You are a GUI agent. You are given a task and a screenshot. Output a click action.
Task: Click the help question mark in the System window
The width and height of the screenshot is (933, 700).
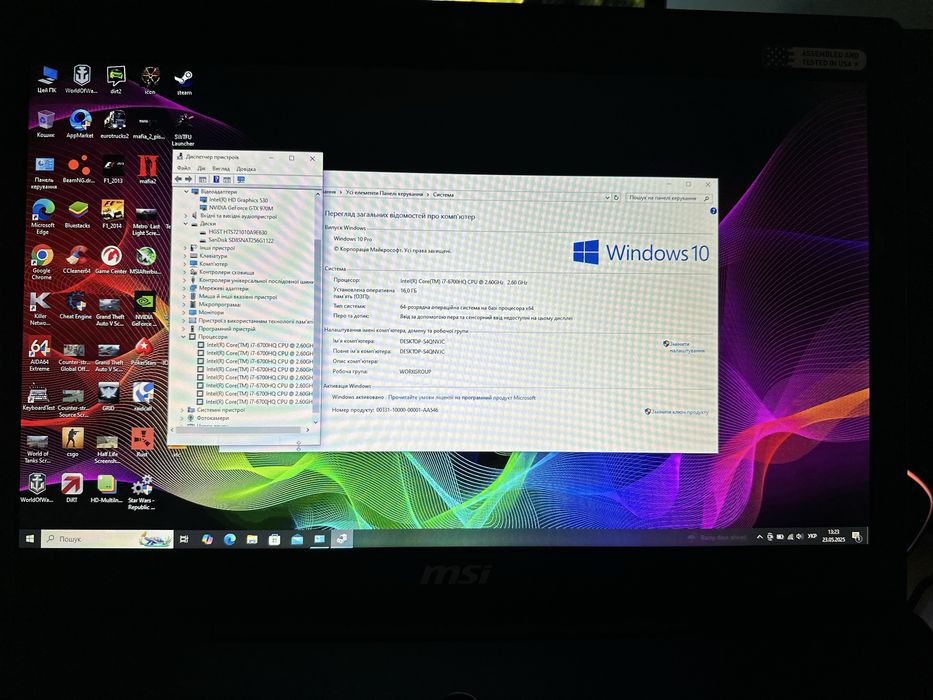pos(713,211)
